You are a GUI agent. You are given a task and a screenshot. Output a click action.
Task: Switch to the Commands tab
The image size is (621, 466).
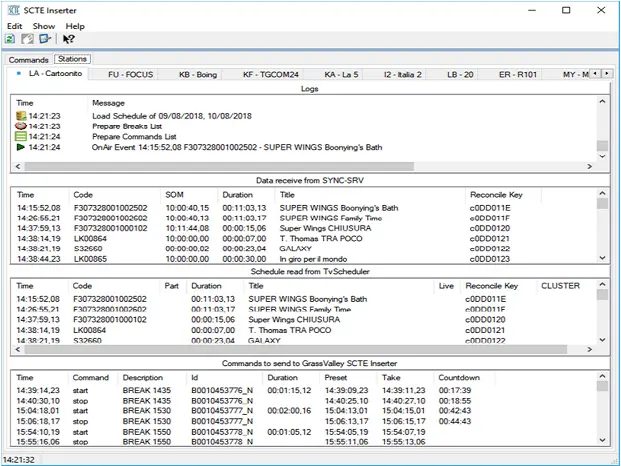[29, 59]
